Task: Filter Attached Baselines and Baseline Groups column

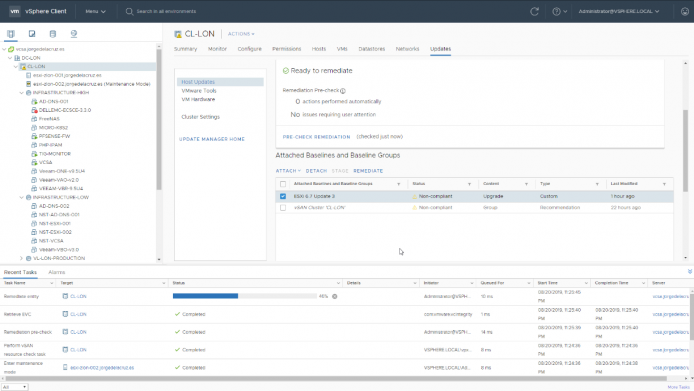Action: coord(398,184)
